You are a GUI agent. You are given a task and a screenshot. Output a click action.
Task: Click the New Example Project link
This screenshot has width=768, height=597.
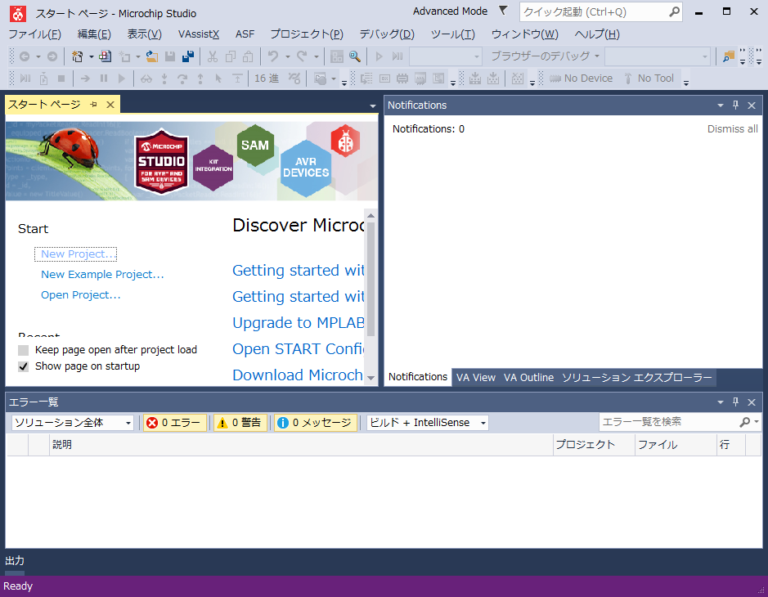pos(102,274)
